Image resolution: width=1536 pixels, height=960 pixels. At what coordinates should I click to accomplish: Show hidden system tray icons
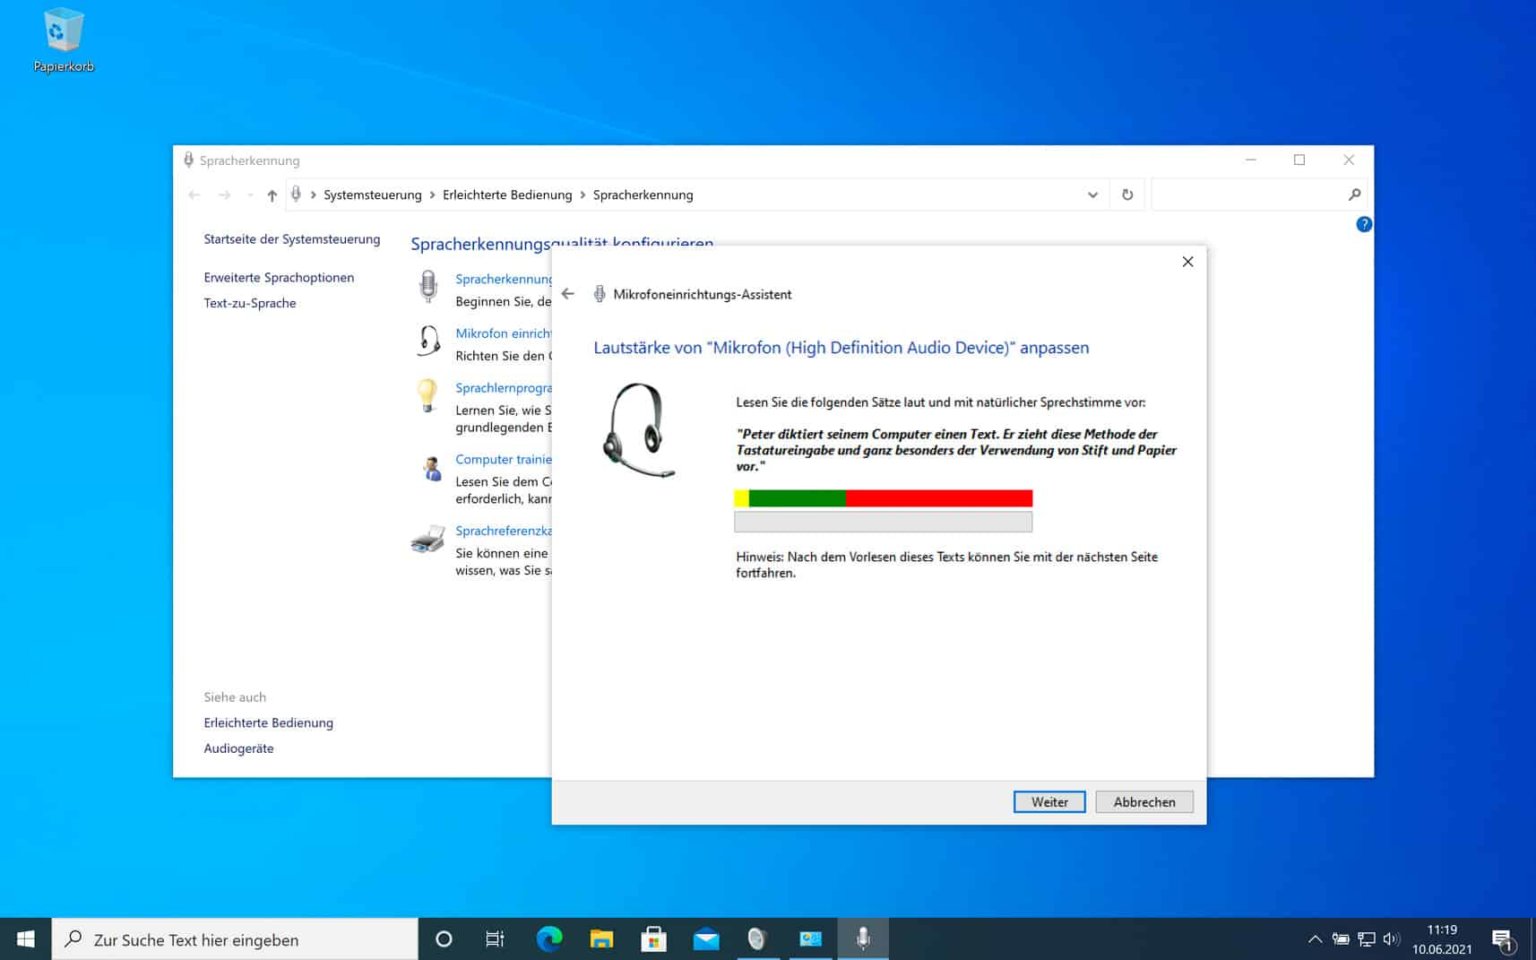pos(1314,939)
